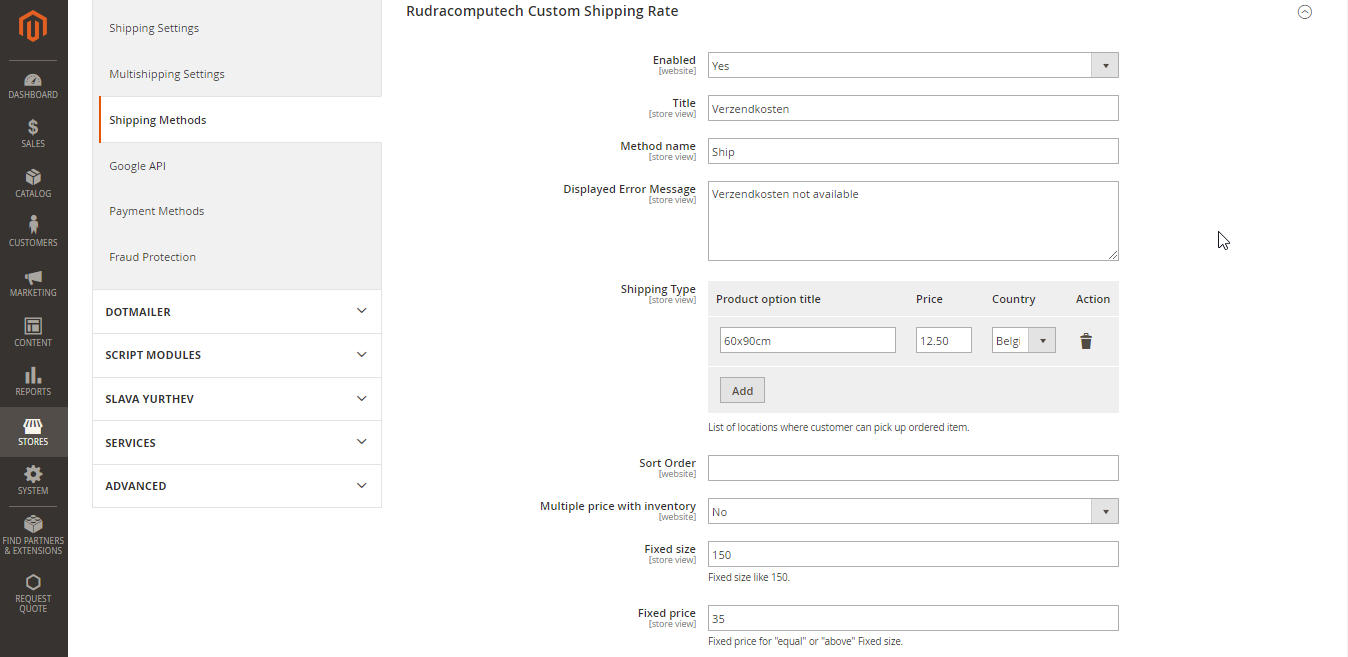Click the Magento logo icon
The image size is (1348, 657).
click(33, 26)
